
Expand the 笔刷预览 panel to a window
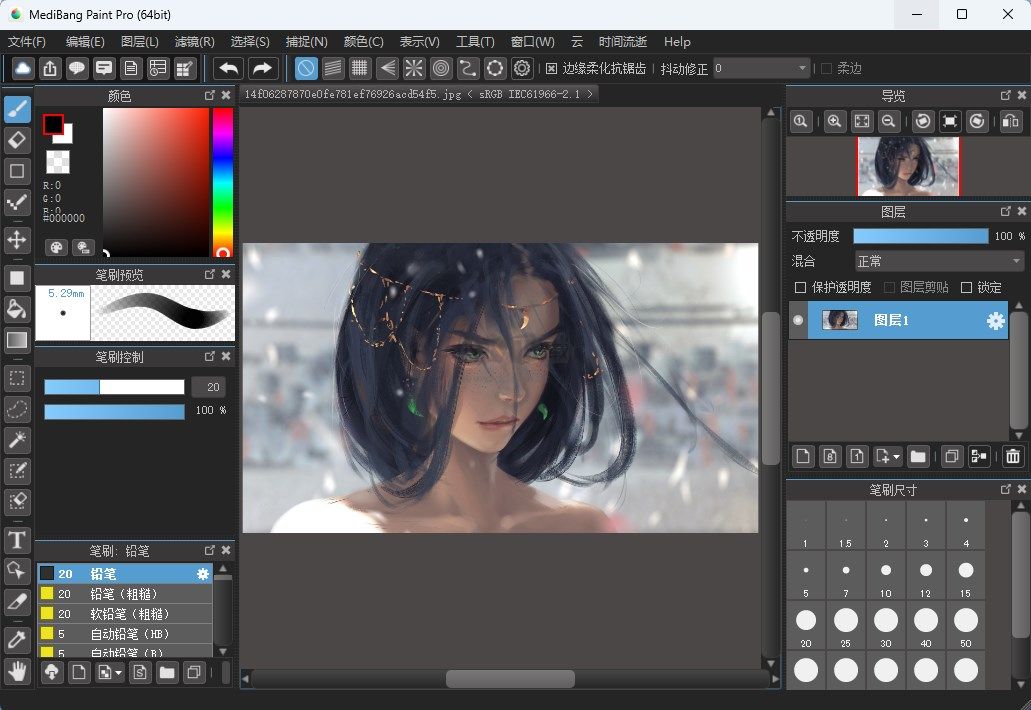pos(209,273)
